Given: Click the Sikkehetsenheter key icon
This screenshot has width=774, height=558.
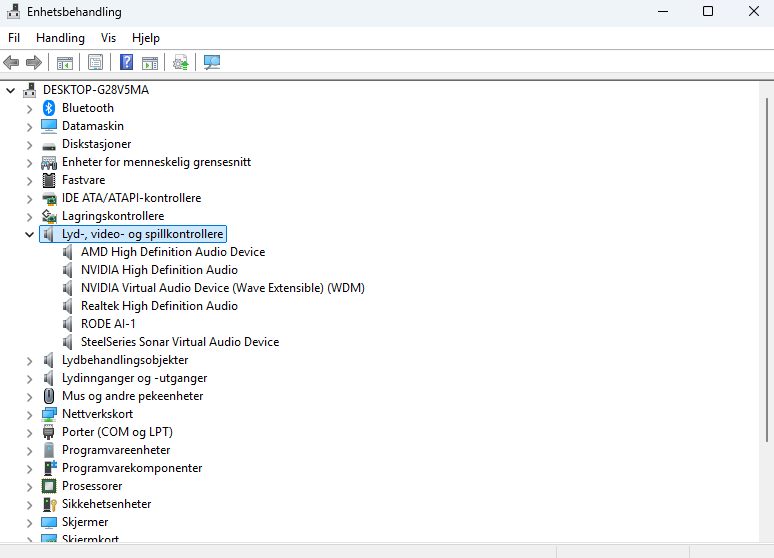Looking at the screenshot, I should 49,504.
